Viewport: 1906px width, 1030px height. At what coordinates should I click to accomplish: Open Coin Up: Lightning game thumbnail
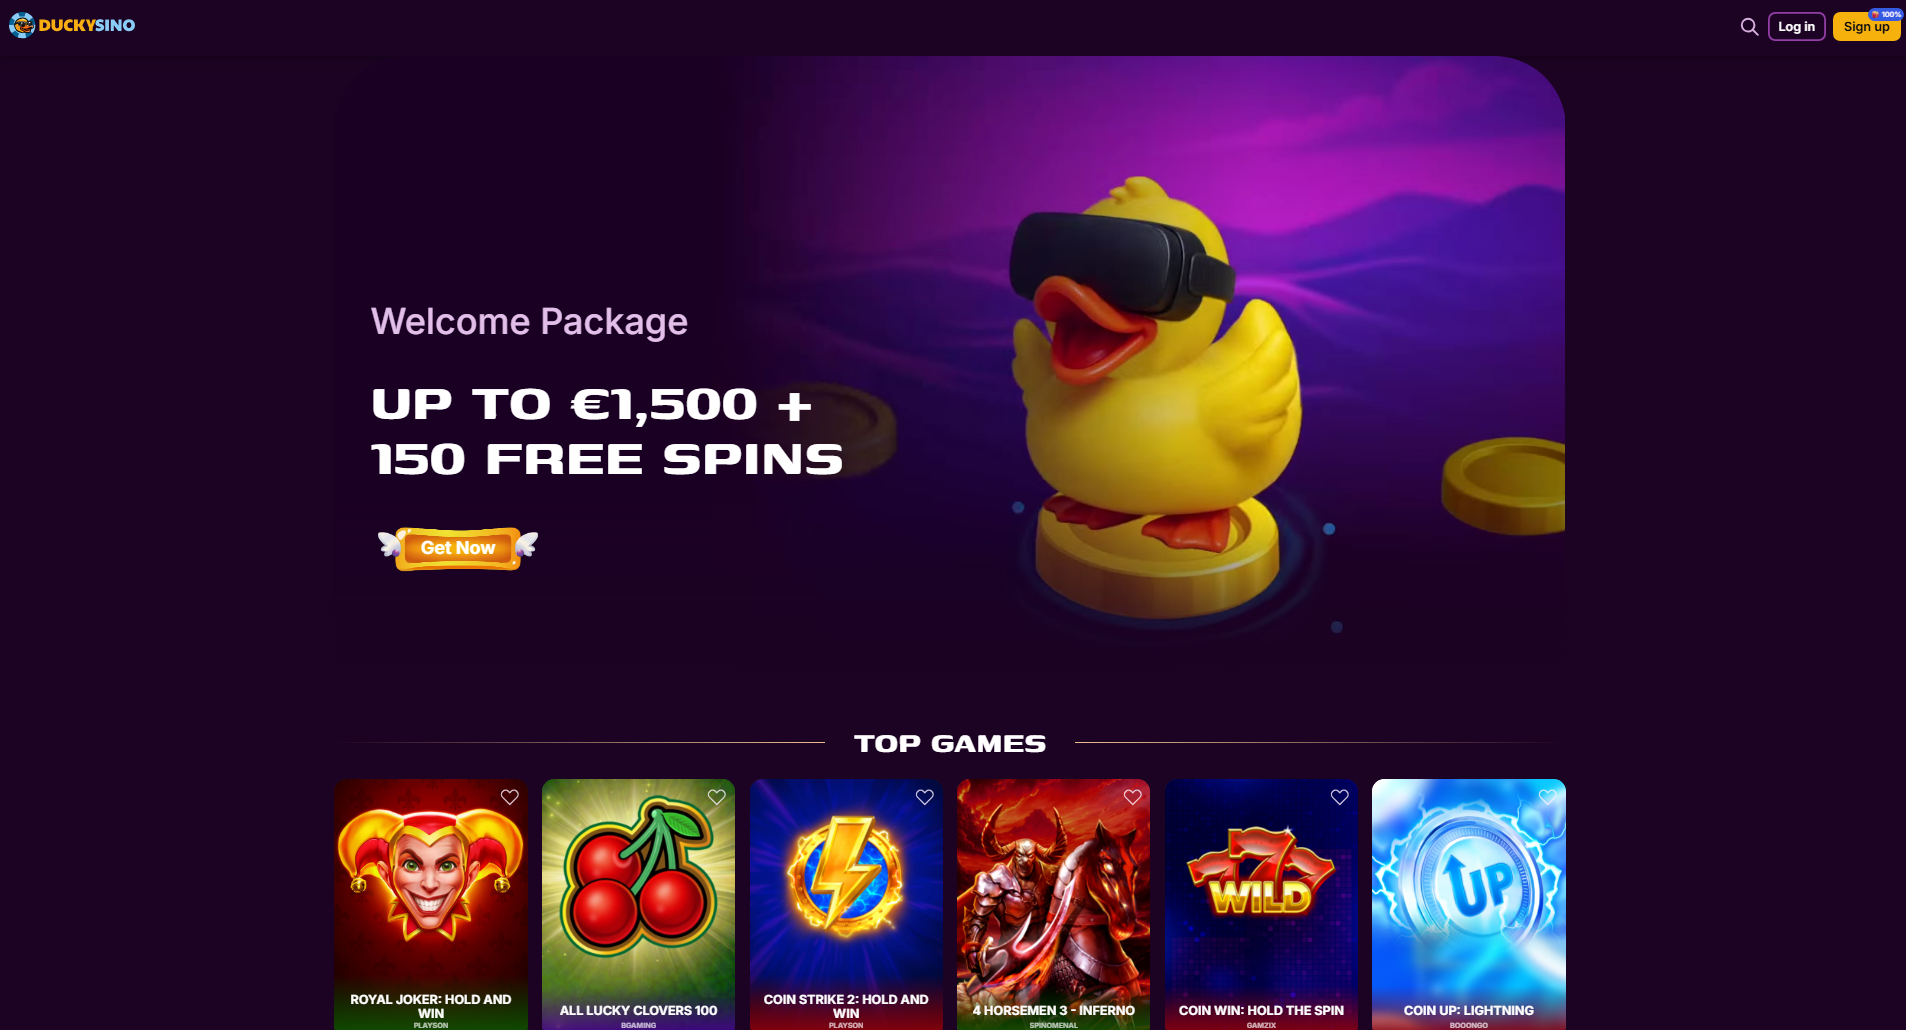[1469, 905]
